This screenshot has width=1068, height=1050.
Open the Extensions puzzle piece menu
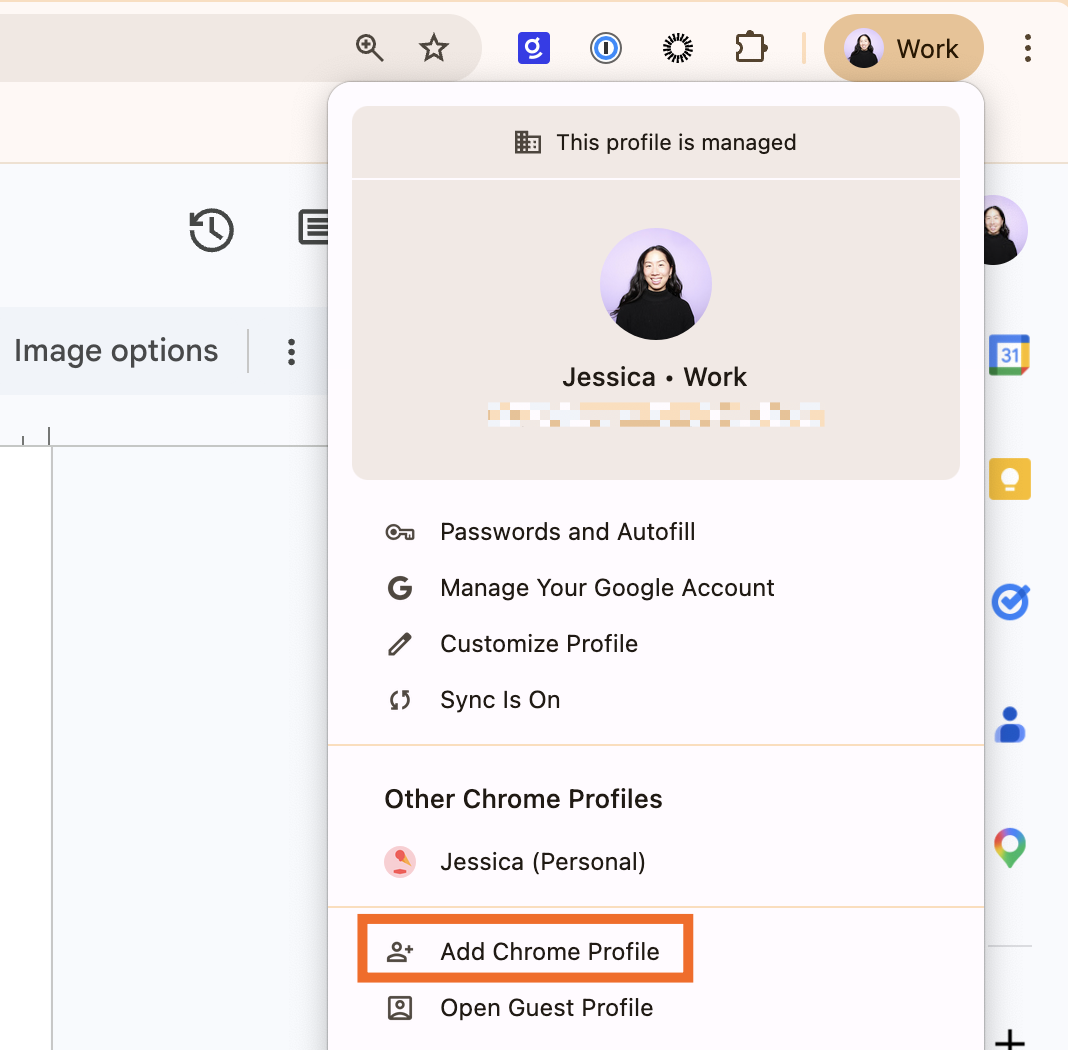pos(749,47)
